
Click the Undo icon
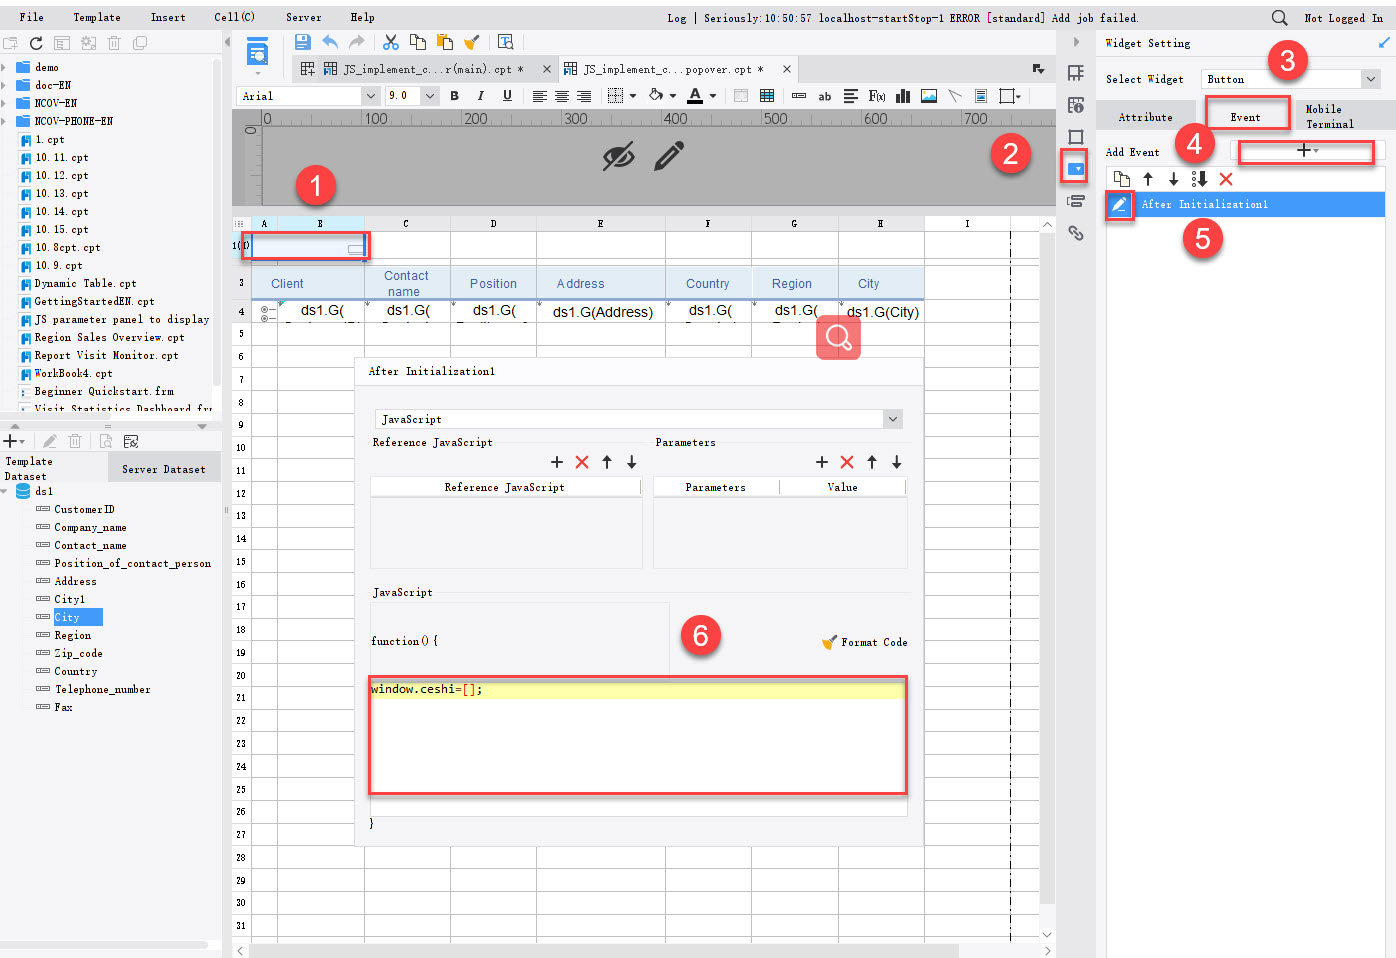[329, 41]
